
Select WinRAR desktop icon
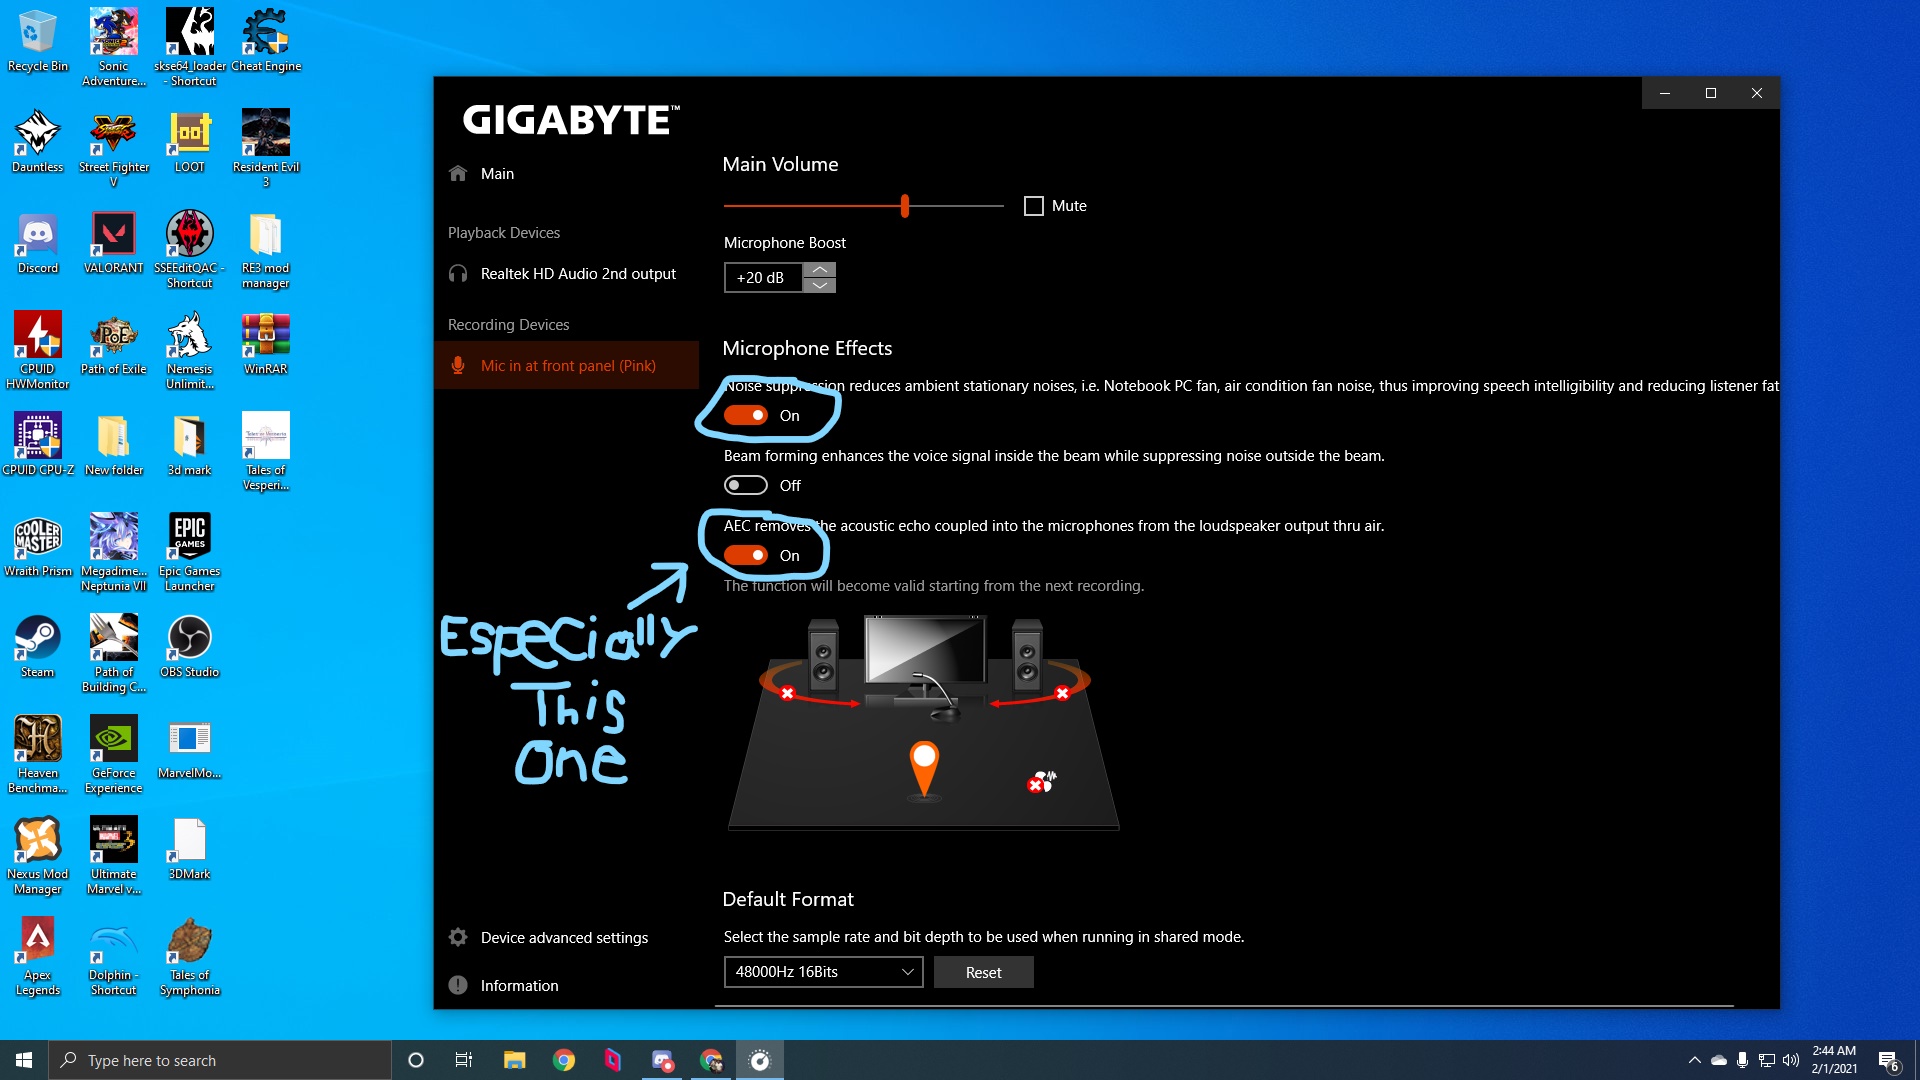(266, 344)
